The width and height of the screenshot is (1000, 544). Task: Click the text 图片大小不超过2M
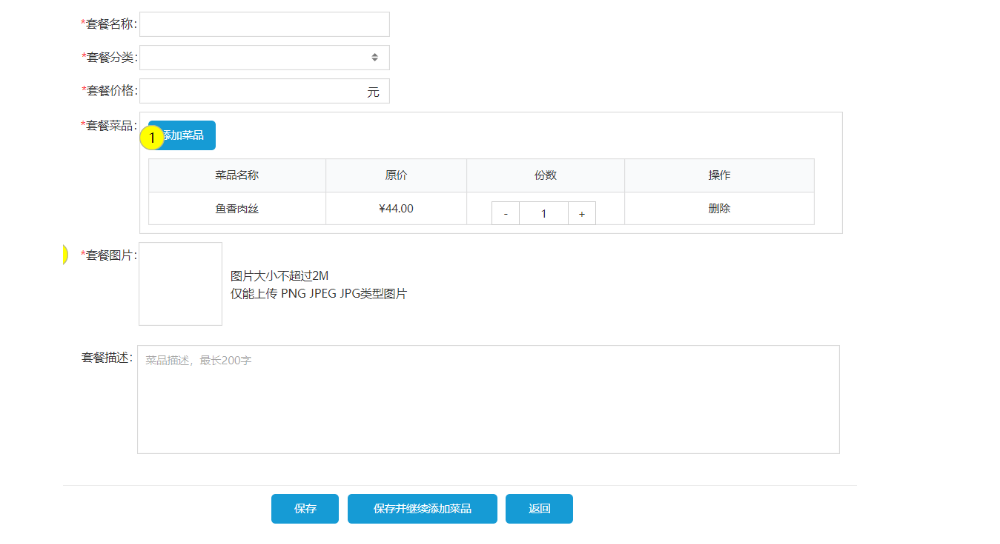(279, 276)
